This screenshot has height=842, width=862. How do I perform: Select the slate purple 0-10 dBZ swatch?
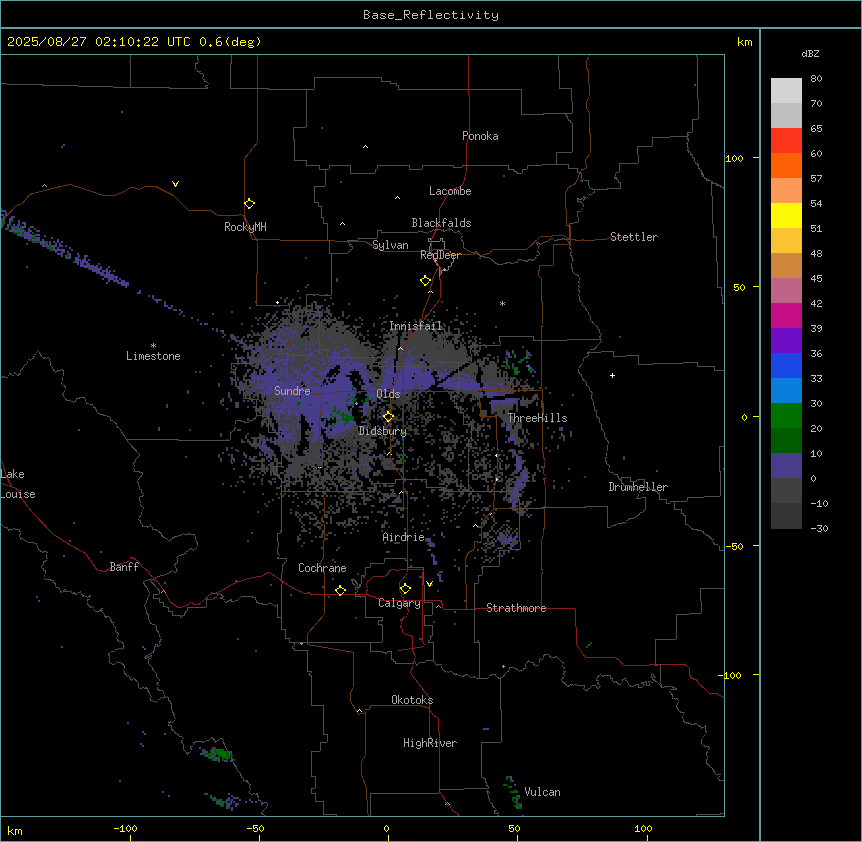coord(786,466)
